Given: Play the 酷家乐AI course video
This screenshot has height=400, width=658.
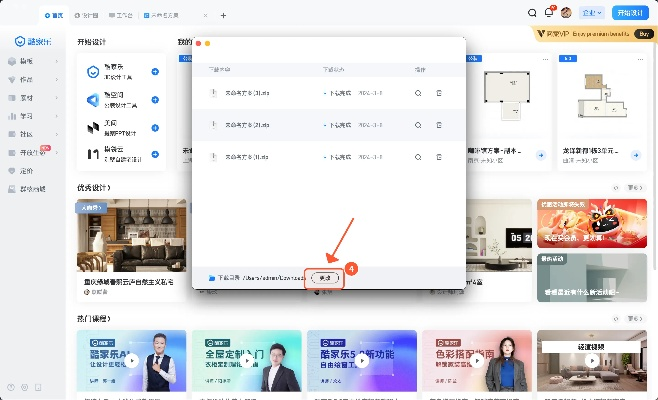Looking at the screenshot, I should [132, 361].
